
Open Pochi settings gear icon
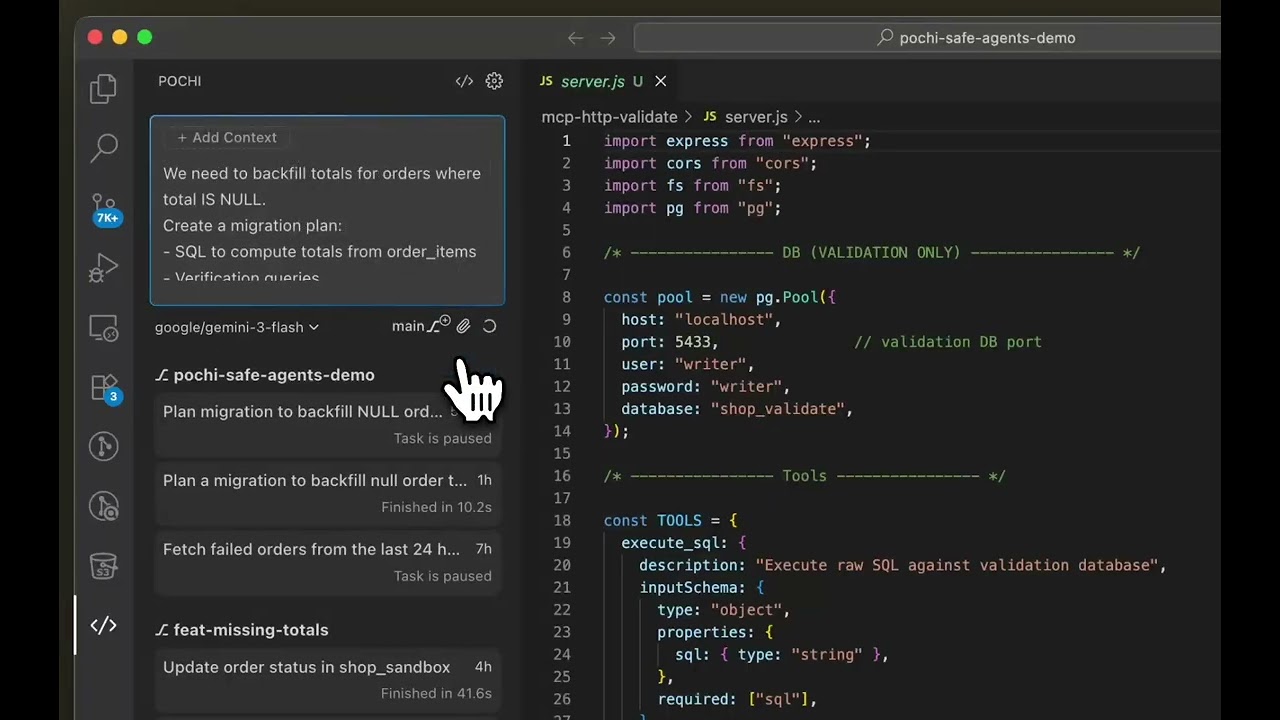[x=494, y=81]
